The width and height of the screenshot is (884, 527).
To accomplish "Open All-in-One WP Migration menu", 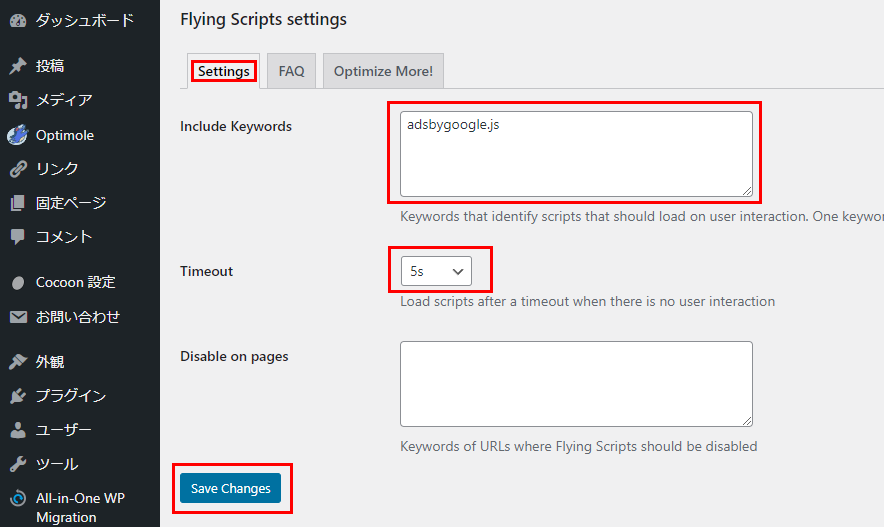I will pyautogui.click(x=79, y=508).
